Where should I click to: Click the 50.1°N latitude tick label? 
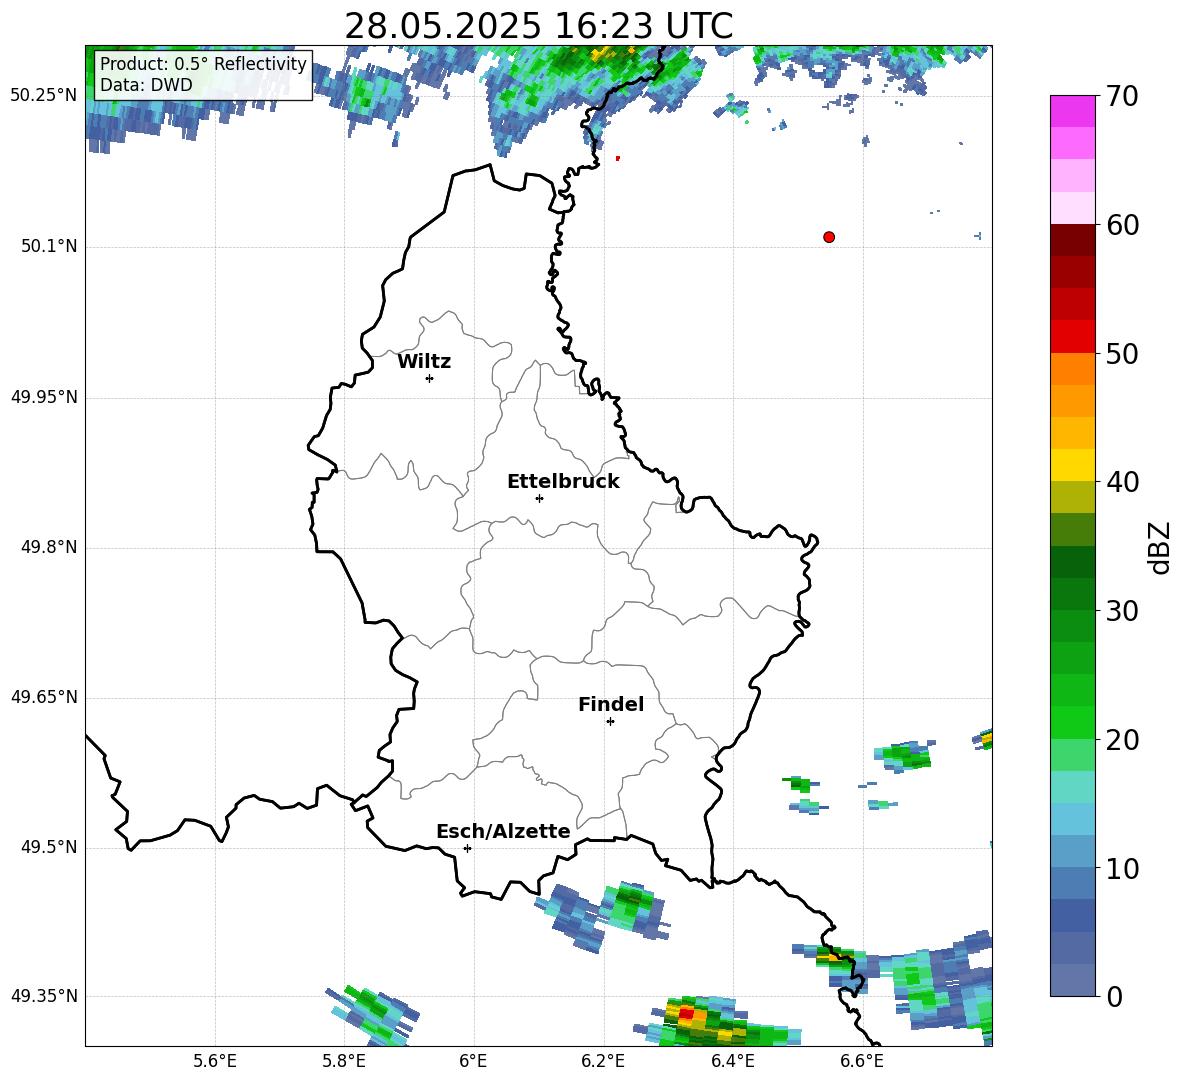coord(49,246)
